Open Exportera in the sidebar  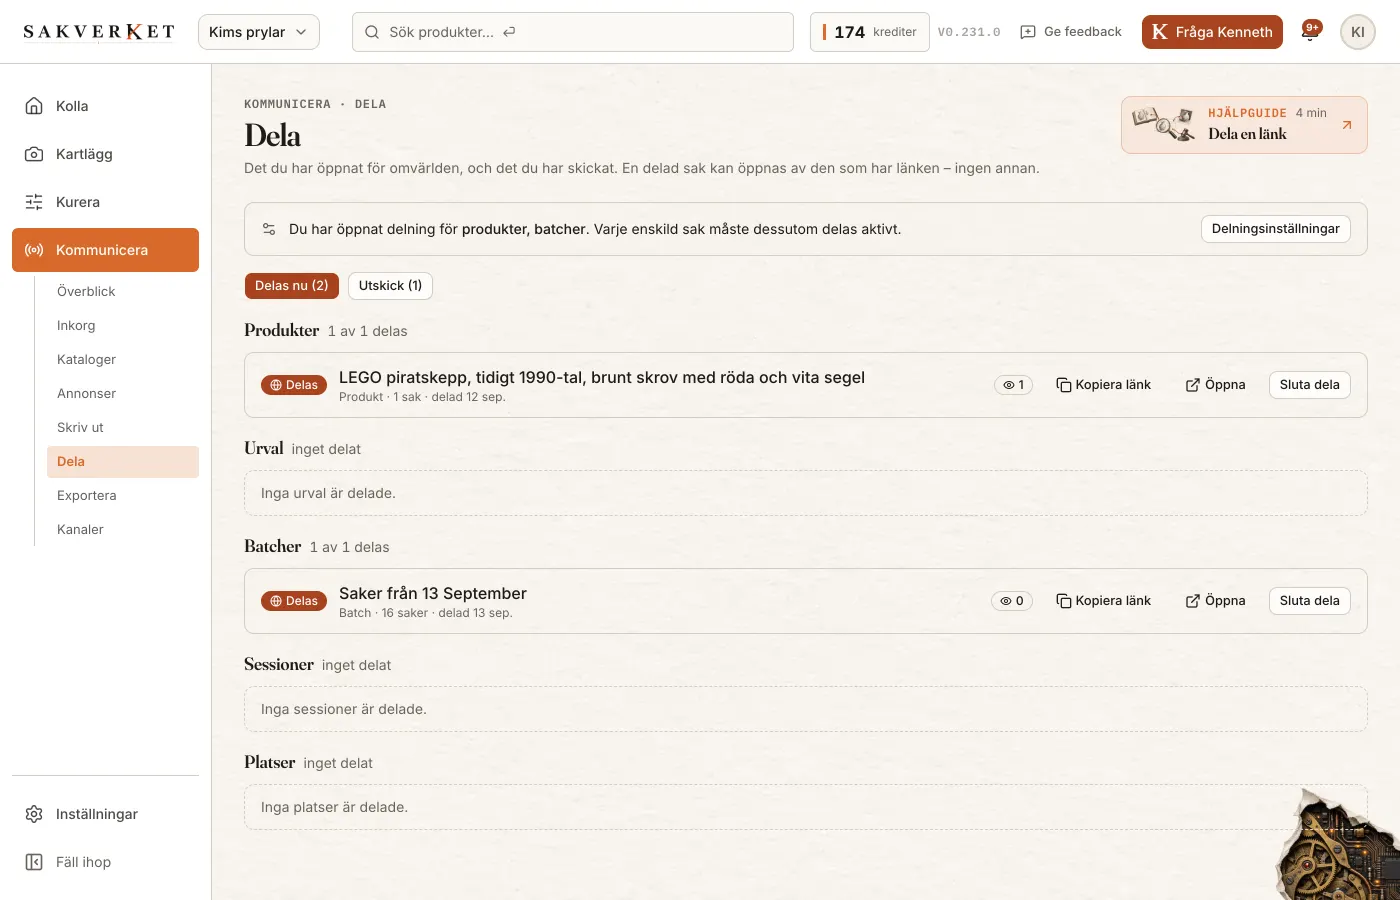[123, 496]
